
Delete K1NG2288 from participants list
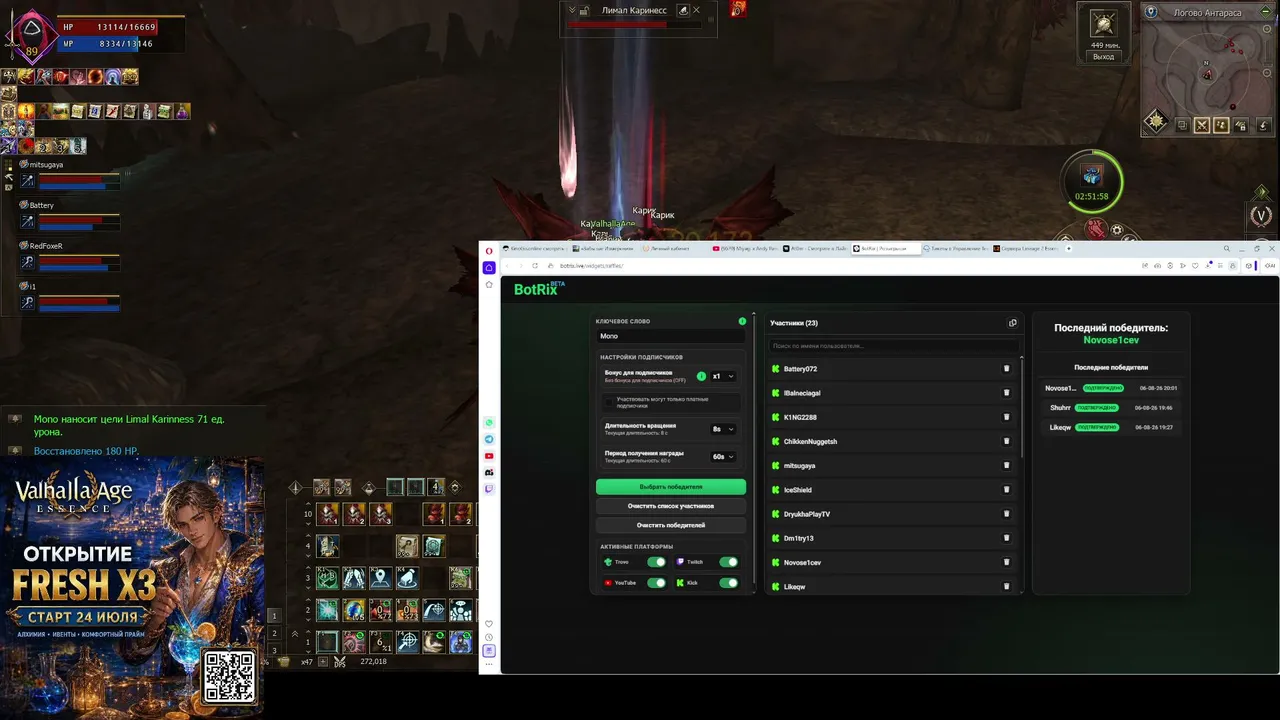tap(1006, 417)
